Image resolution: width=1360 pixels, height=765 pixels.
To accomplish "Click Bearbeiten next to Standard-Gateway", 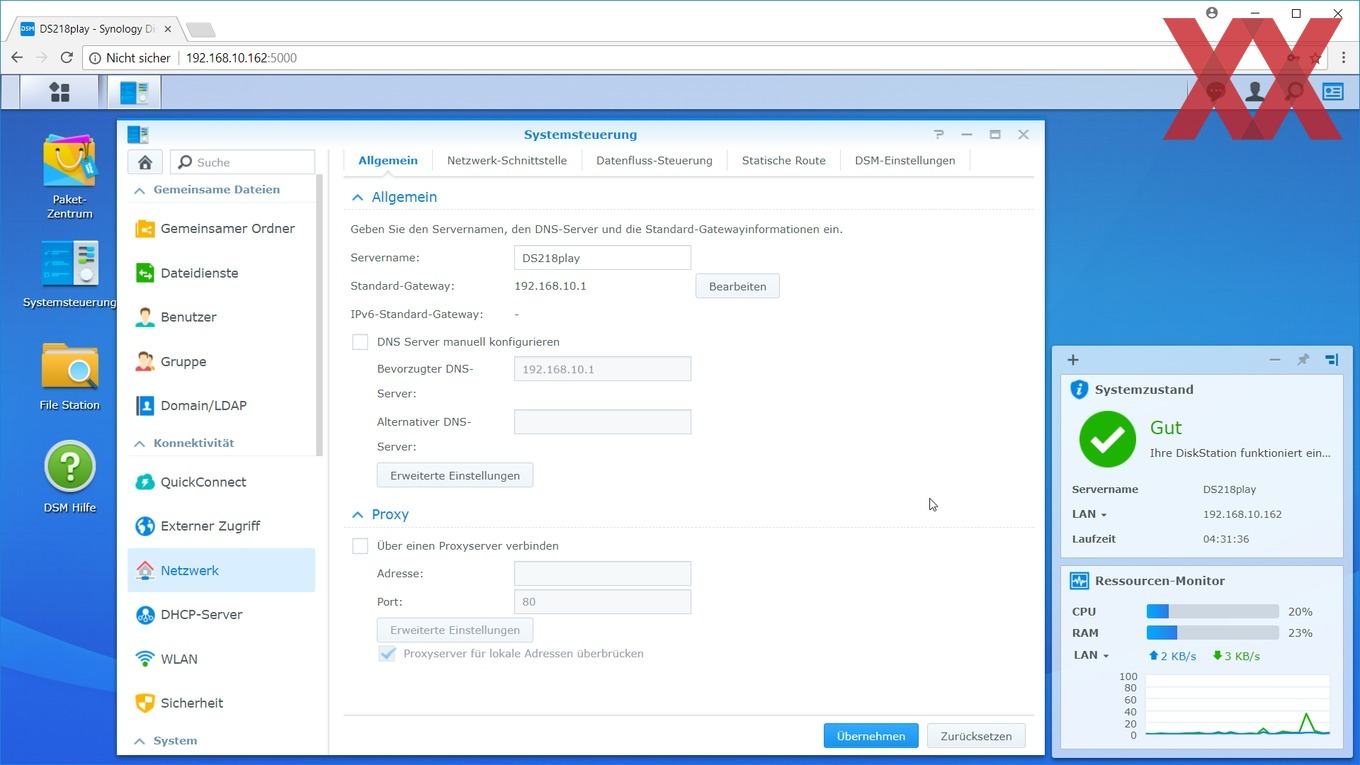I will coord(738,286).
